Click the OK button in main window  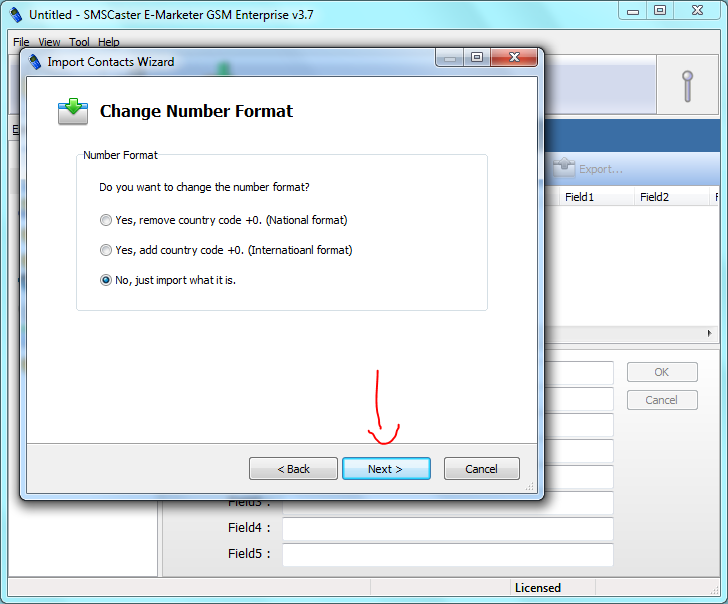click(662, 372)
